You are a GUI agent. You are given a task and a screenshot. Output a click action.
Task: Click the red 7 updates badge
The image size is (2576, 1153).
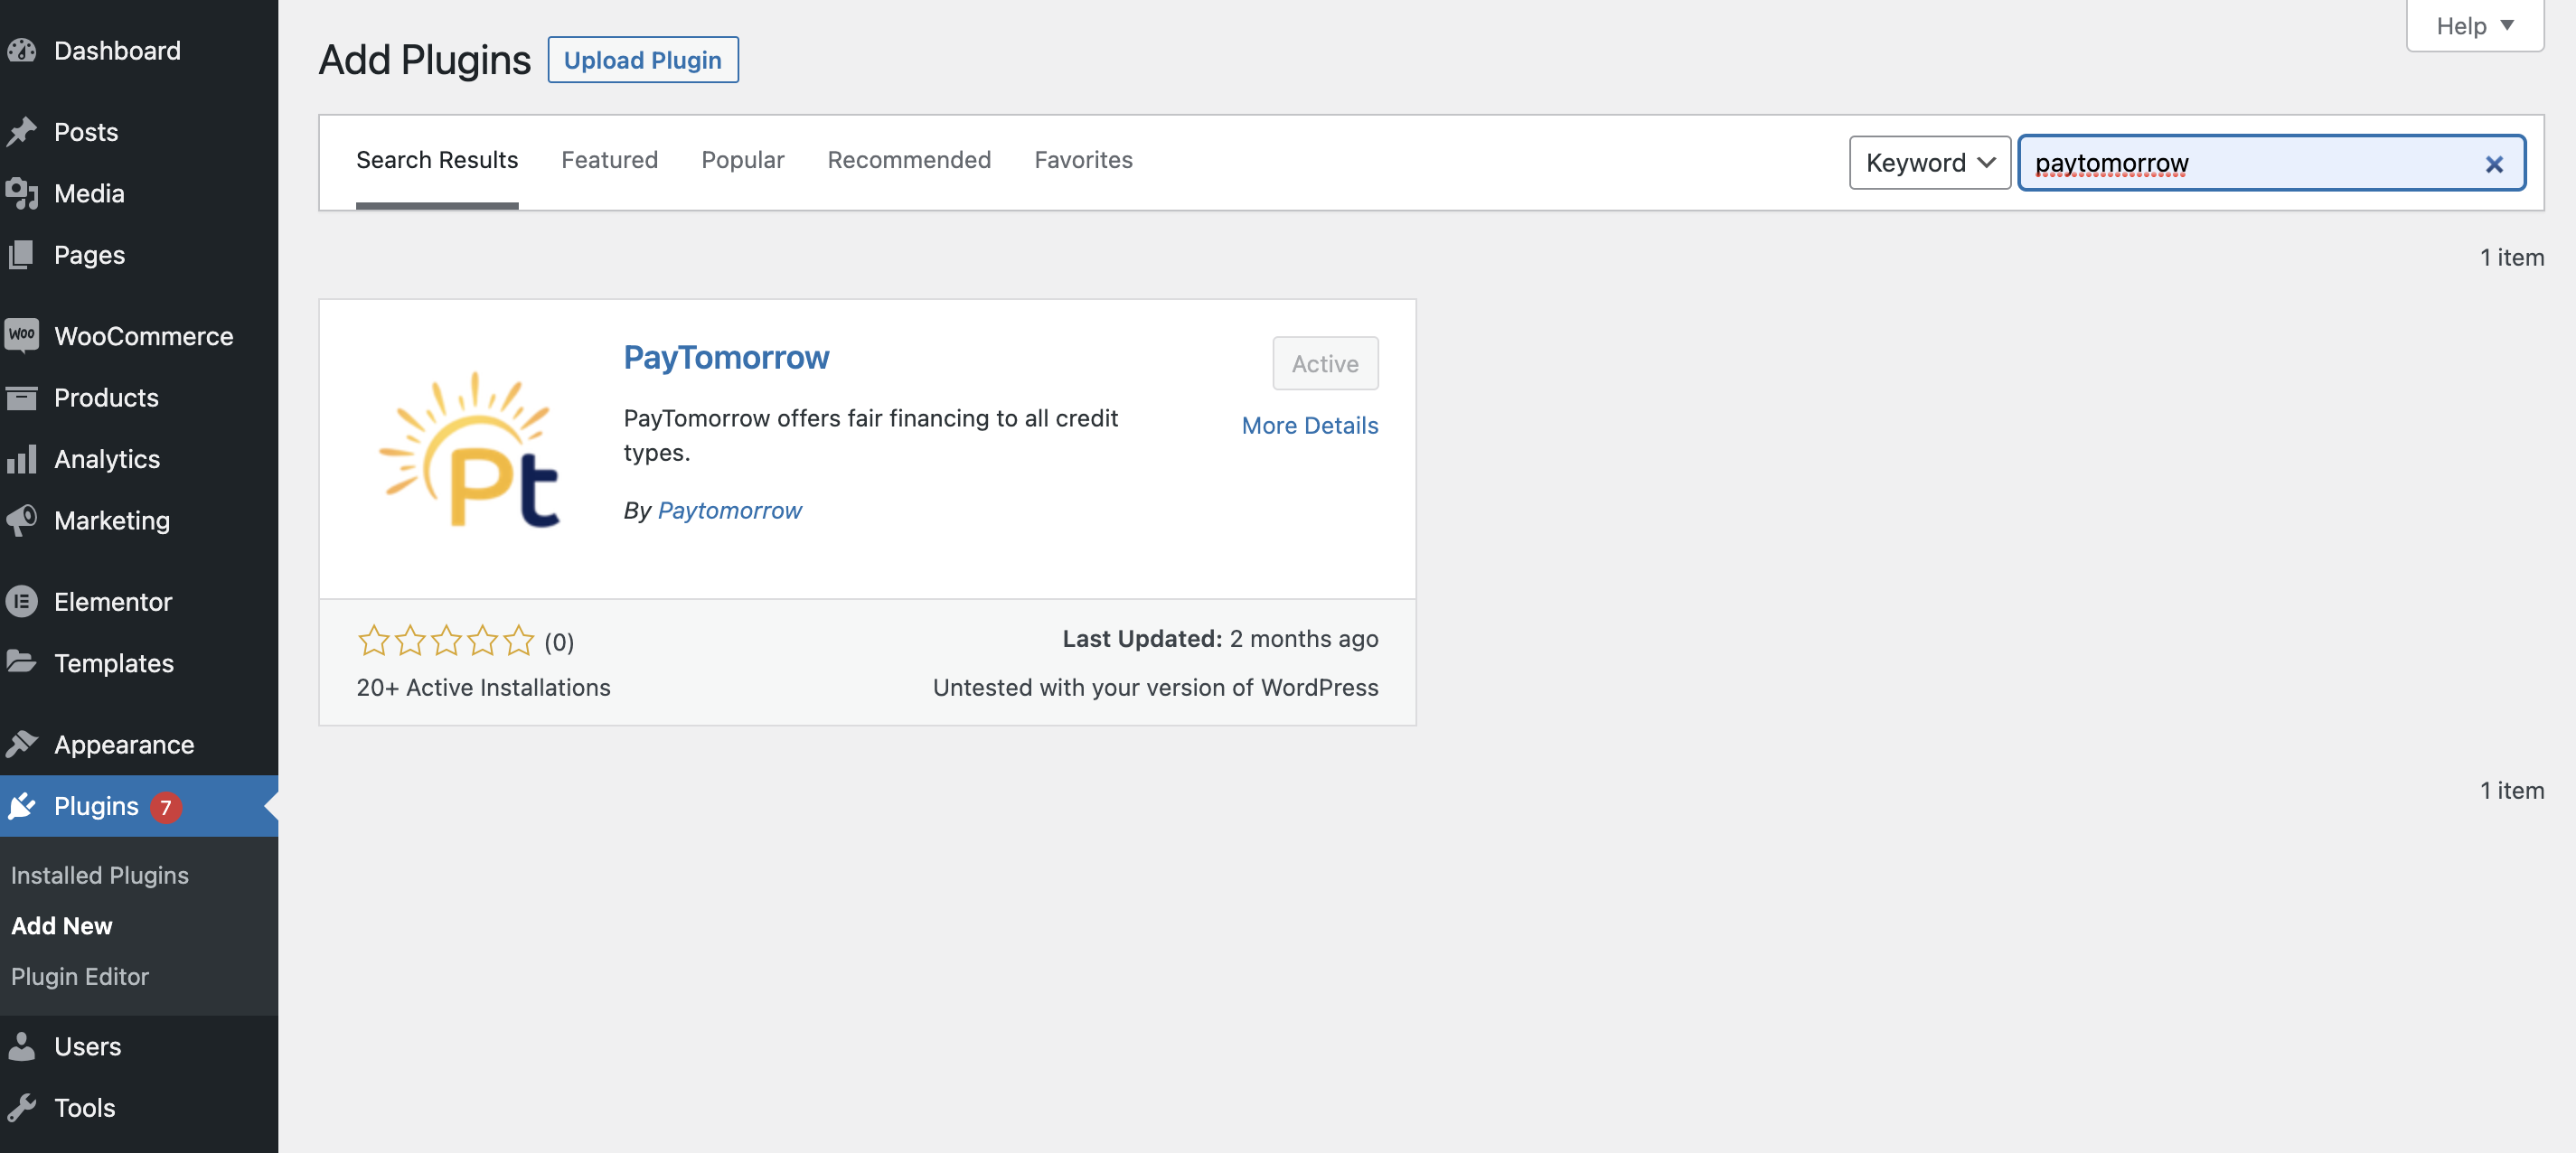(166, 807)
